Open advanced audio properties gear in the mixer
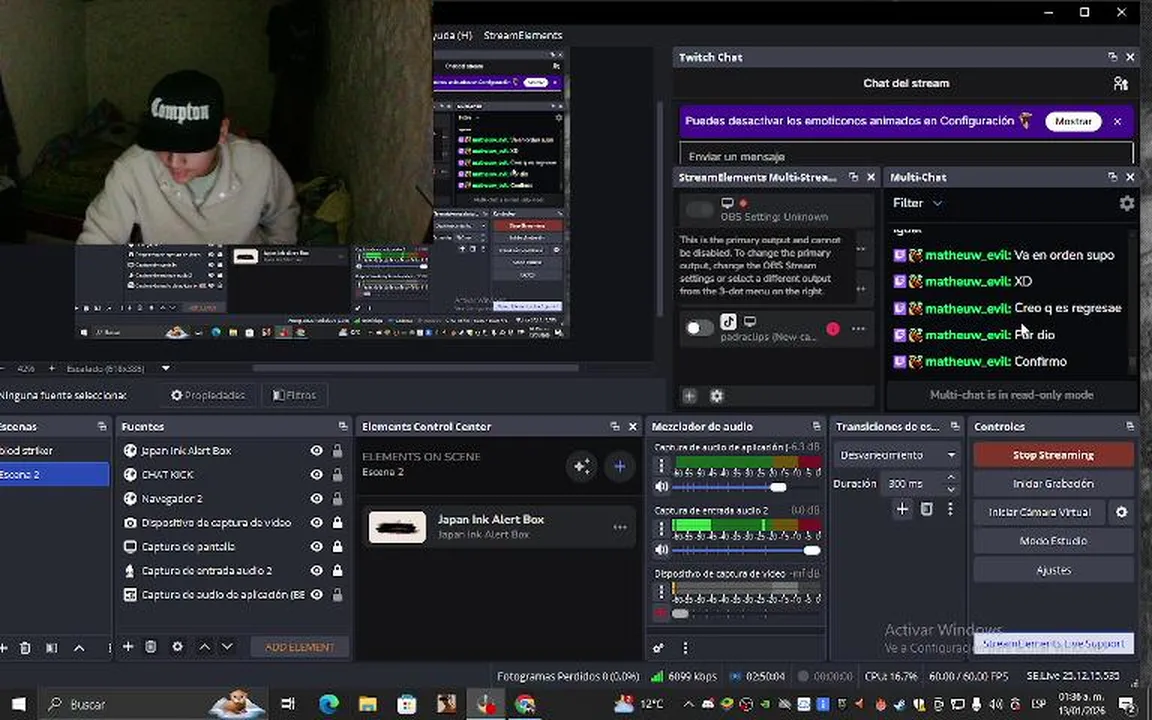This screenshot has width=1152, height=720. (x=658, y=648)
